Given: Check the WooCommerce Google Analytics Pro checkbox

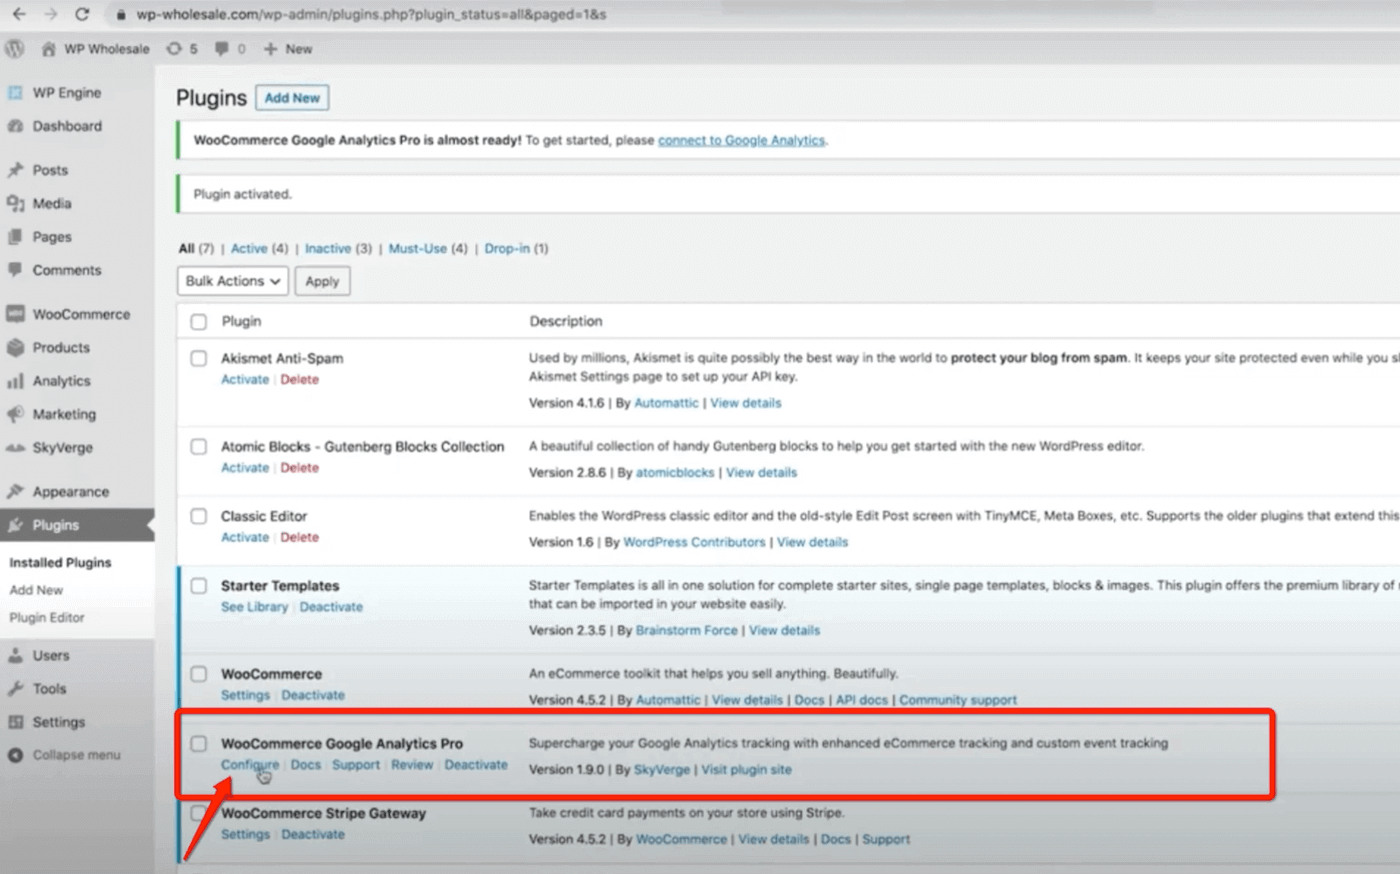Looking at the screenshot, I should click(199, 744).
